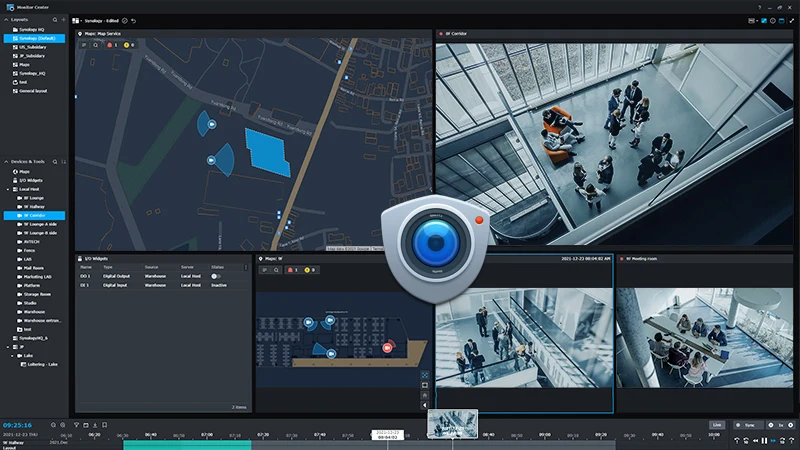This screenshot has height=450, width=800.
Task: Click the Status column header in I/O Widgets
Action: (217, 267)
